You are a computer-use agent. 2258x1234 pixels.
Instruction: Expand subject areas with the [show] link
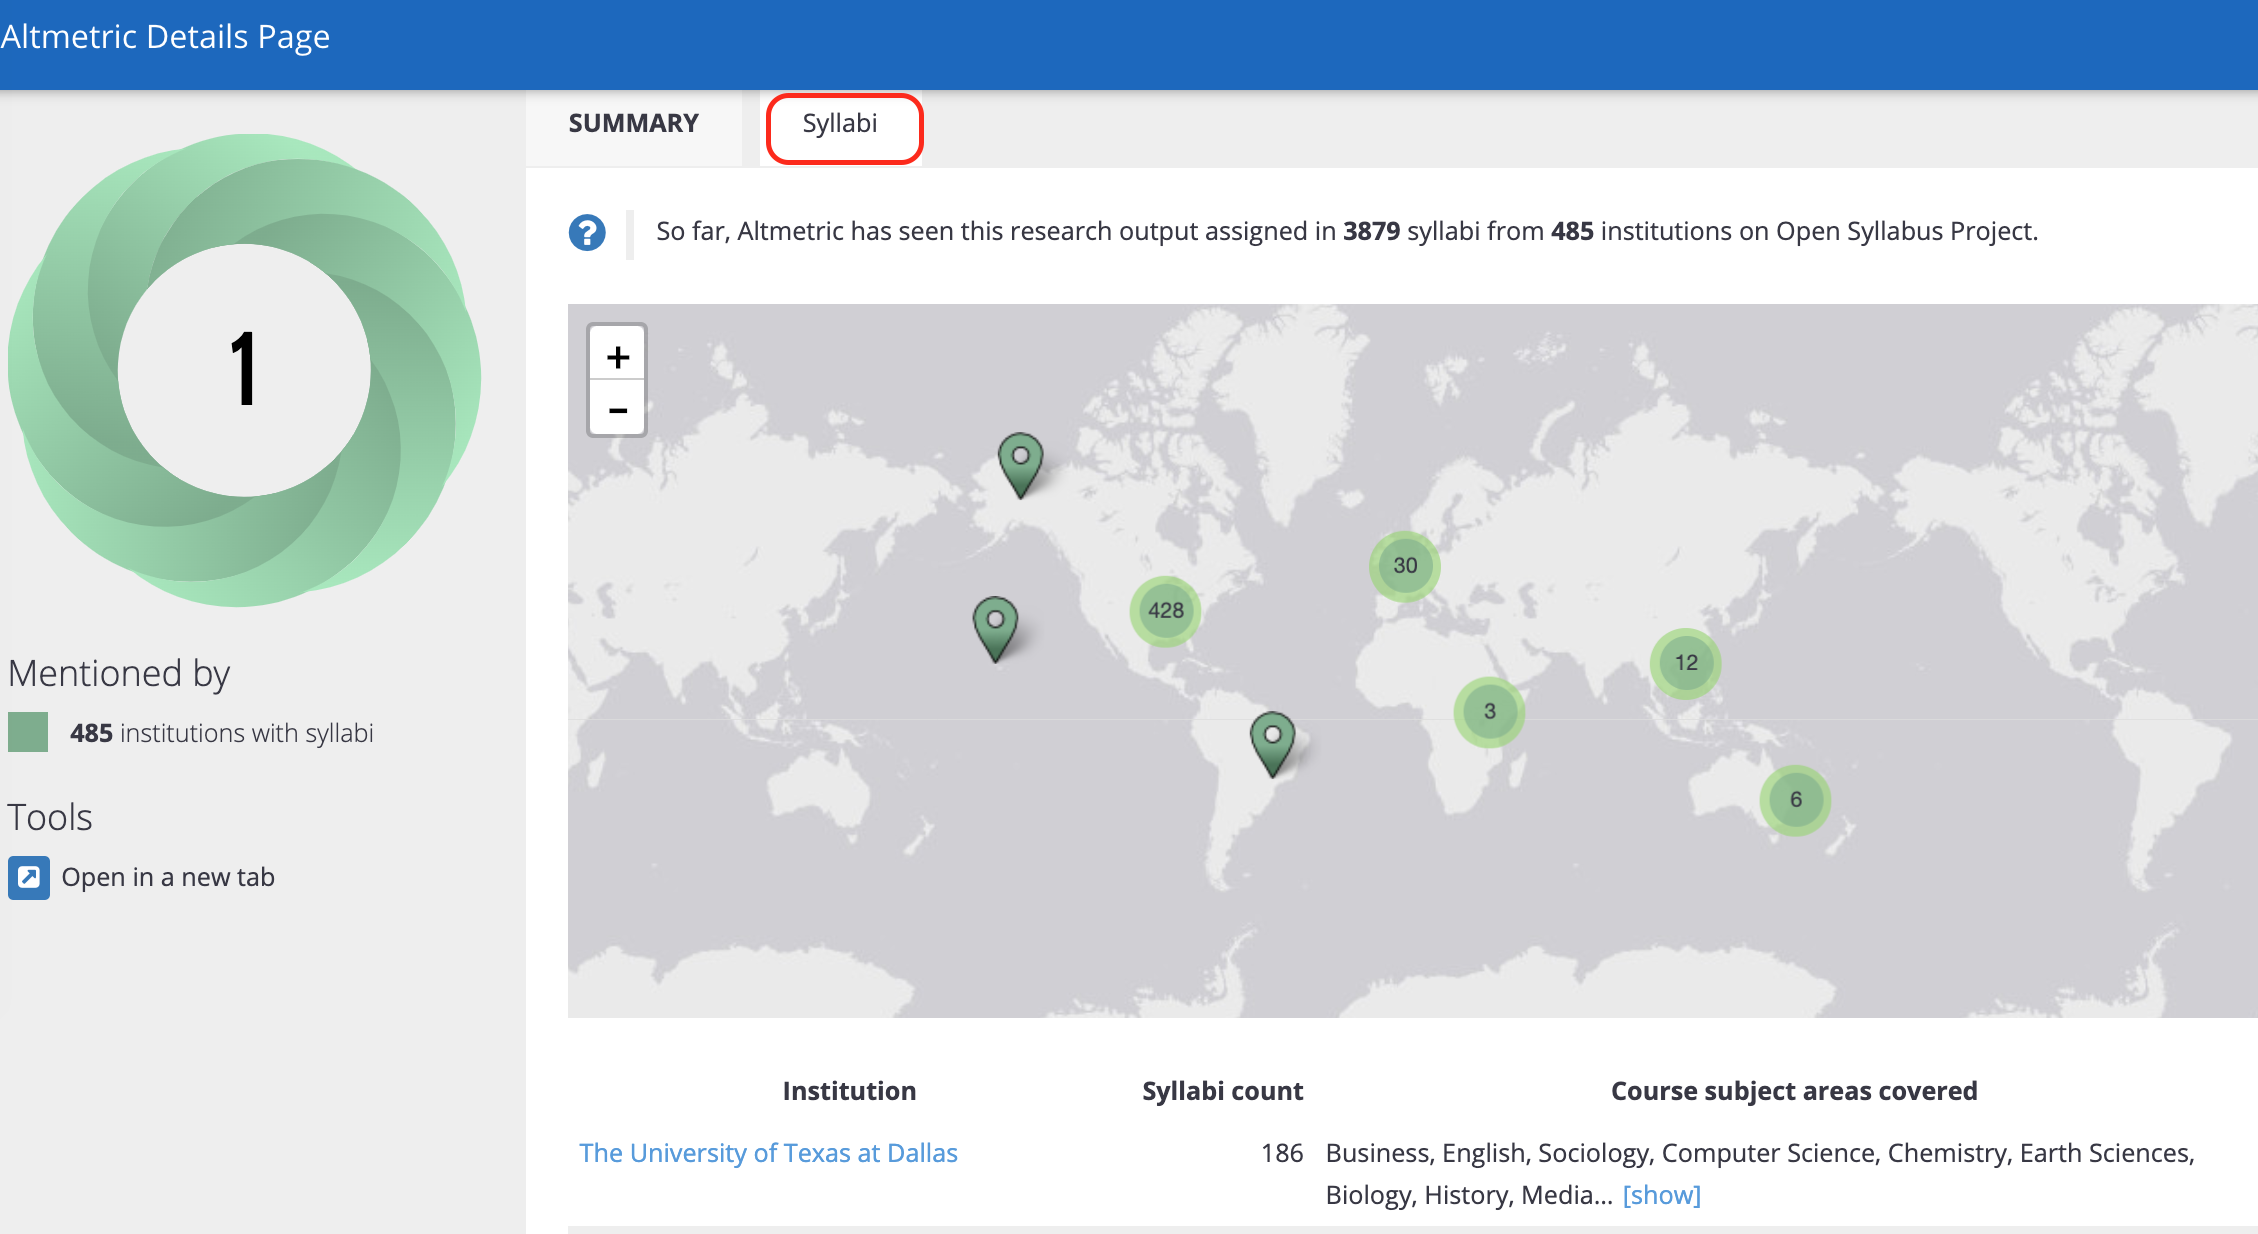click(1661, 1195)
